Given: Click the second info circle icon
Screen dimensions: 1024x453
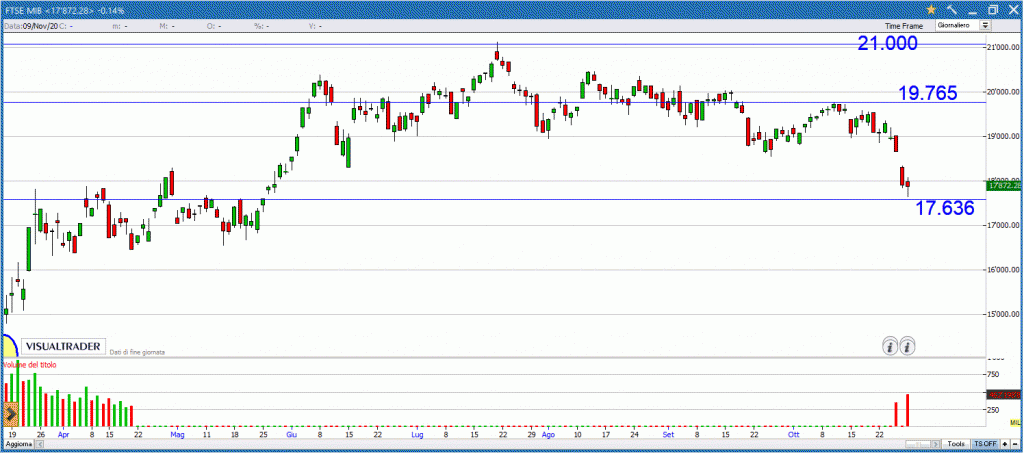Looking at the screenshot, I should pyautogui.click(x=907, y=346).
